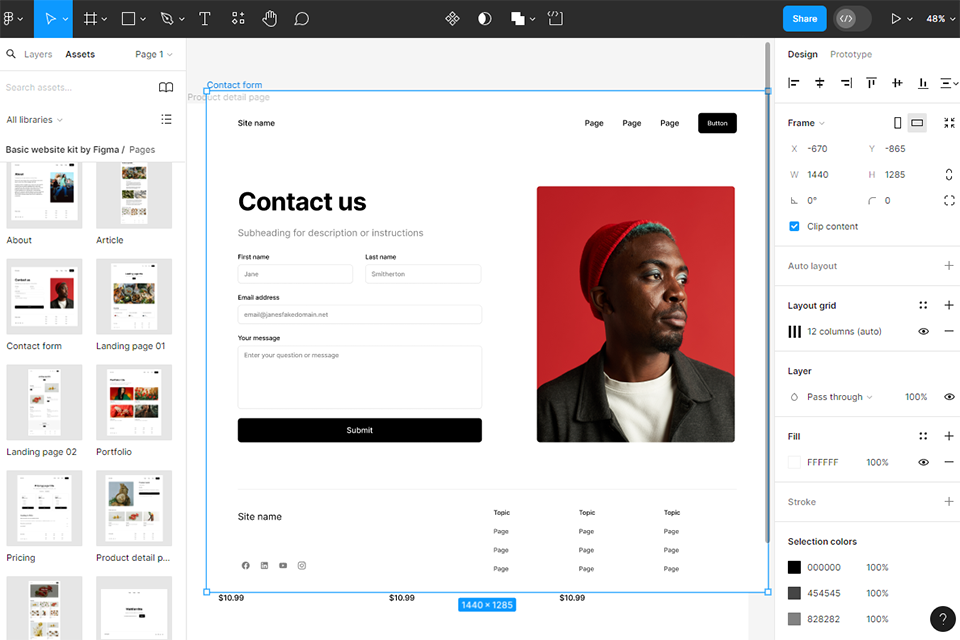Screen dimensions: 960x640
Task: Switch to the Layers tab
Action: (38, 55)
